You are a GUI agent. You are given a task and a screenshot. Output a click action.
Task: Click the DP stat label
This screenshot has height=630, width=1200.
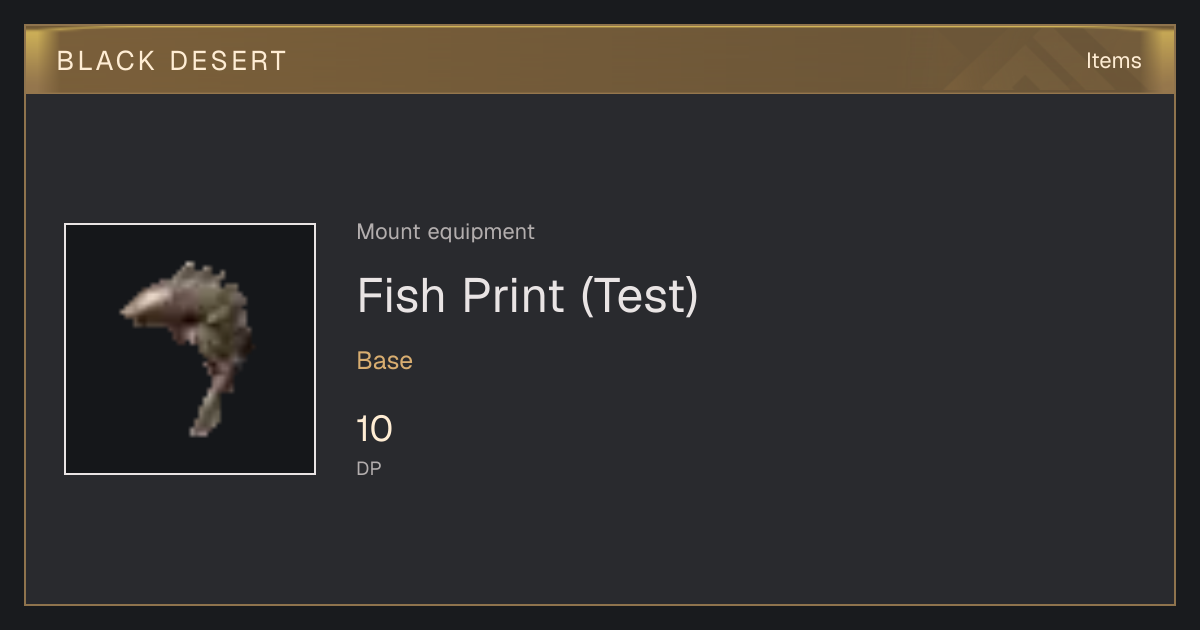[369, 468]
